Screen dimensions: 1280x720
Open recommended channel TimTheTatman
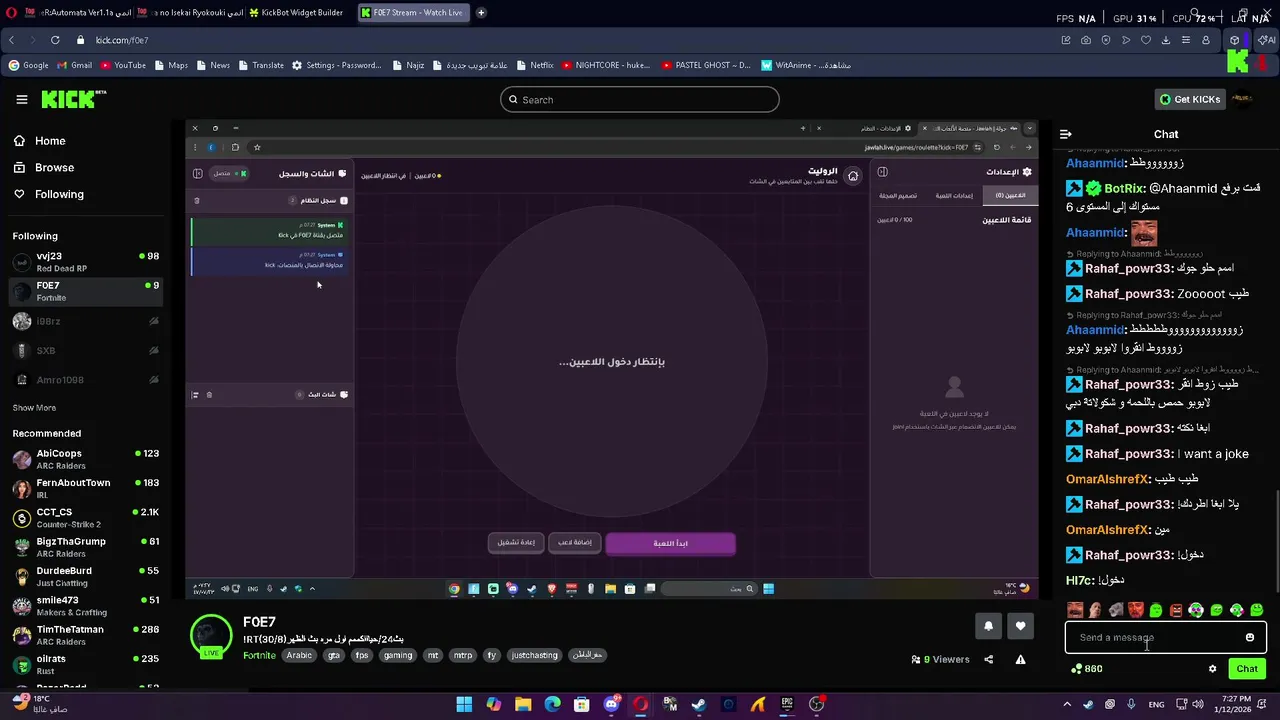[x=85, y=635]
